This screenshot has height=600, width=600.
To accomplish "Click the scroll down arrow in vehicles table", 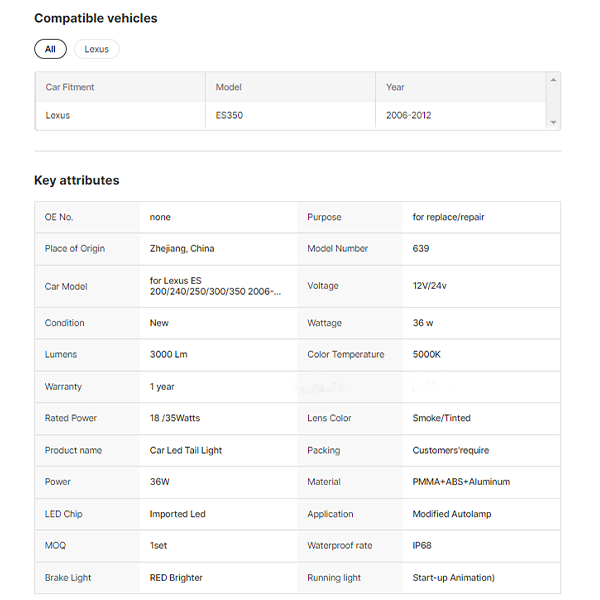I will point(553,122).
